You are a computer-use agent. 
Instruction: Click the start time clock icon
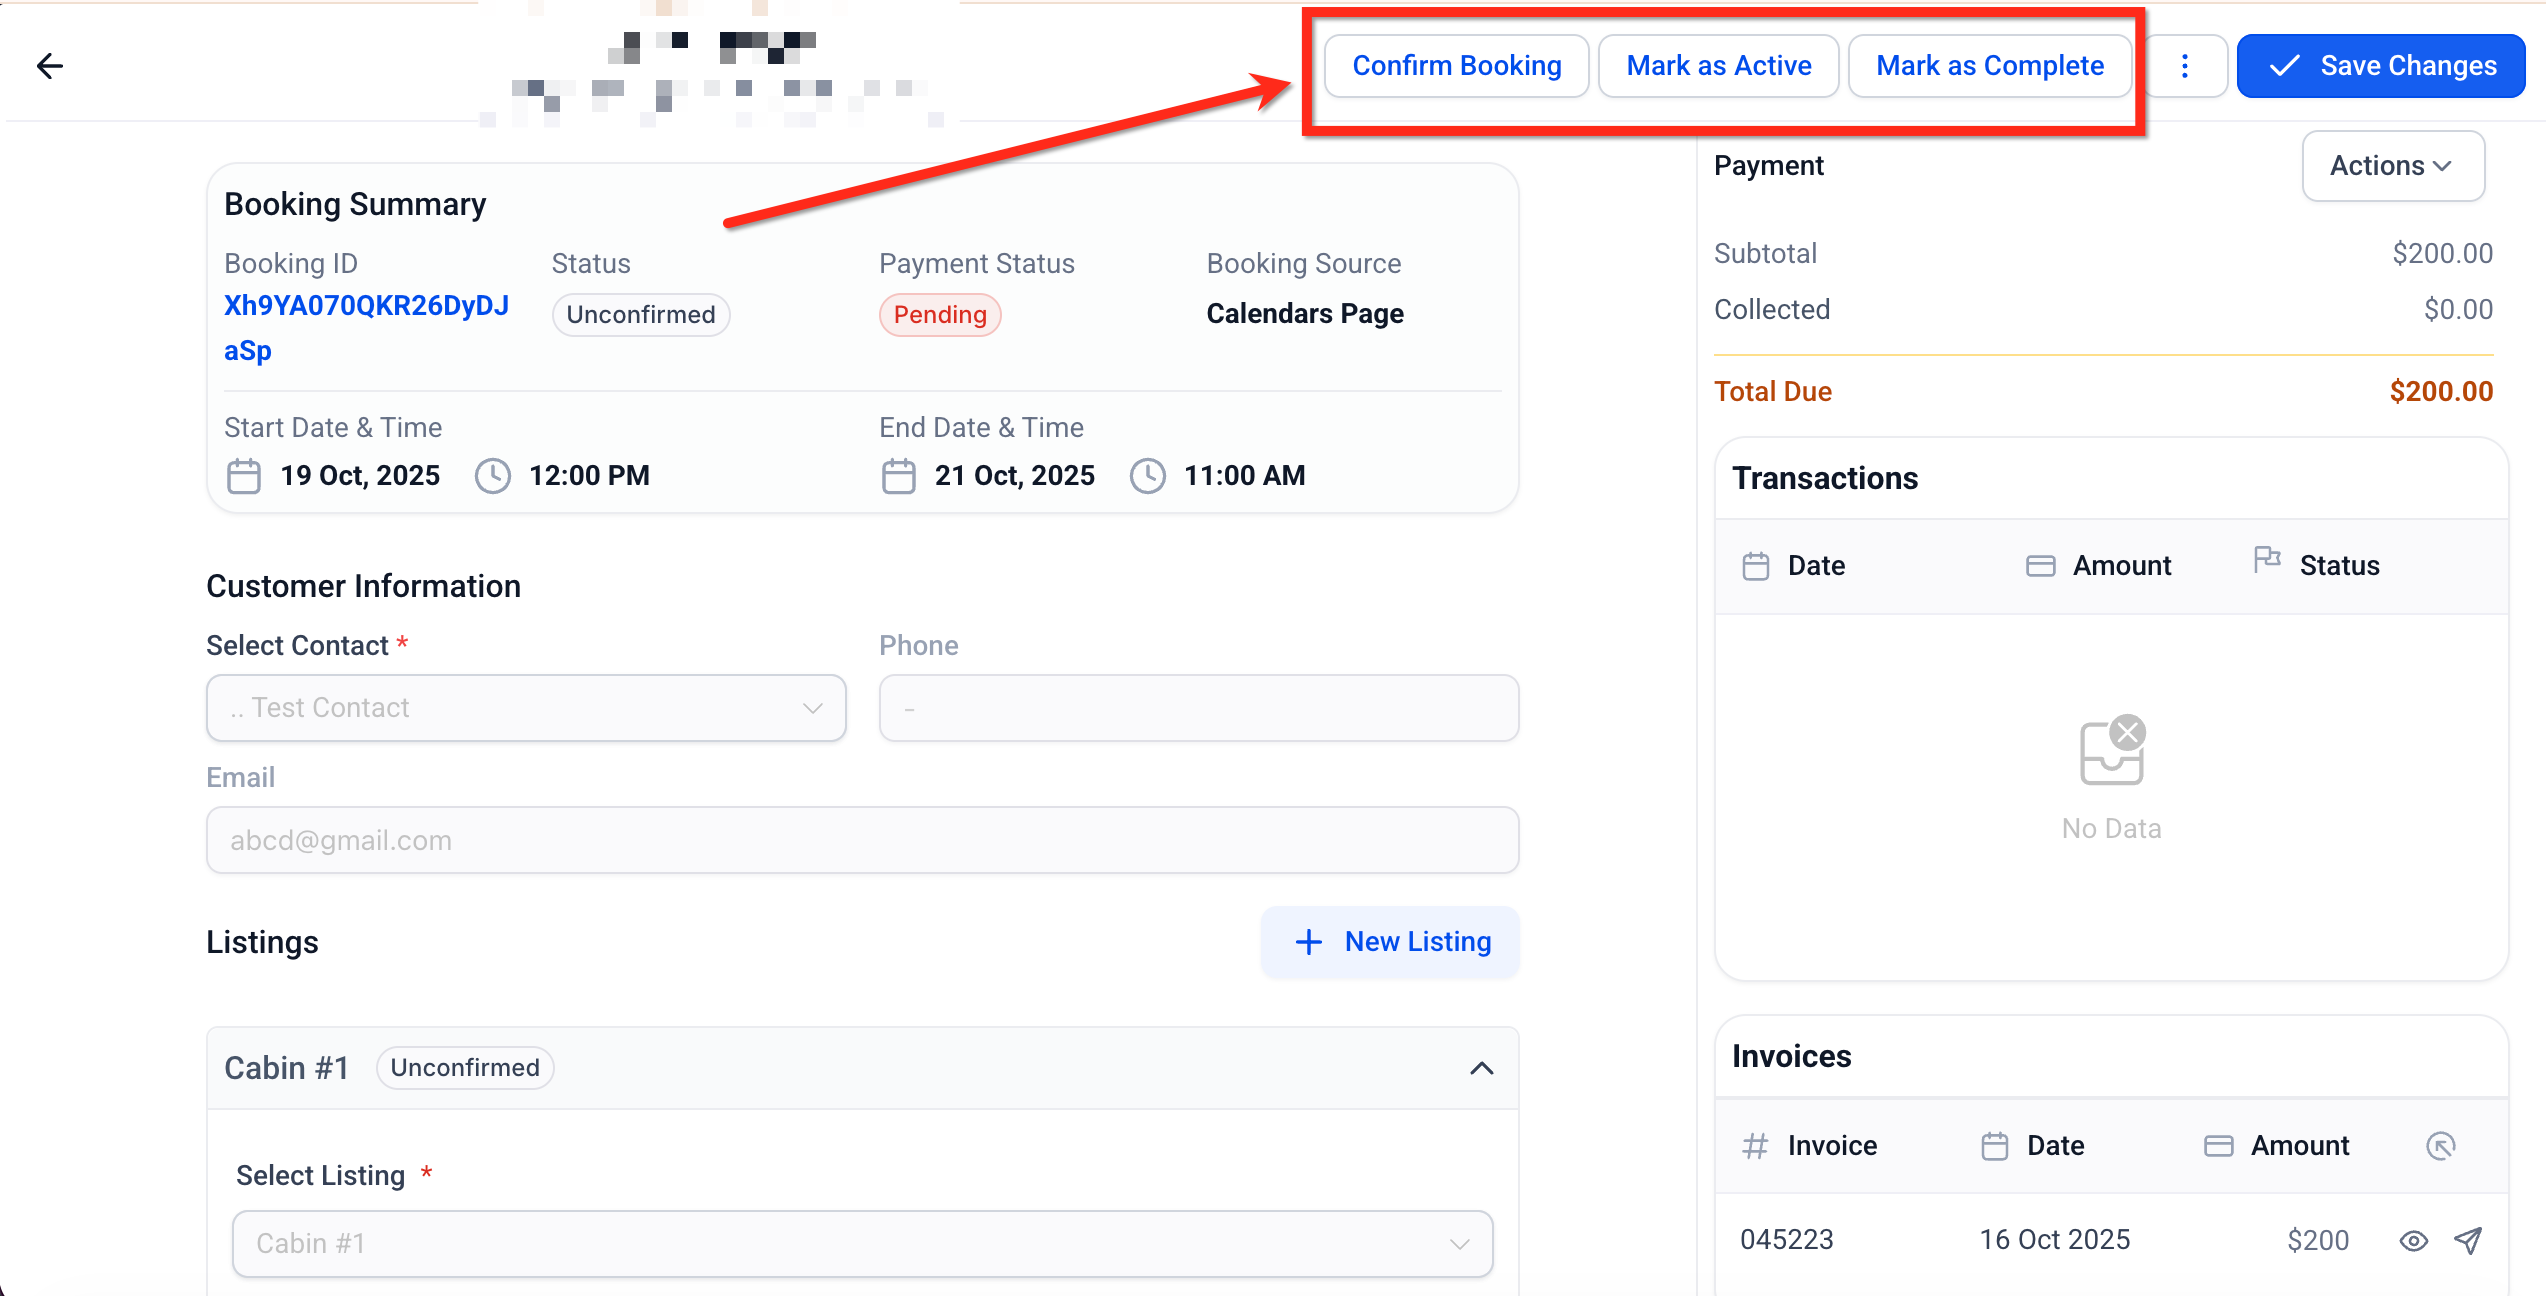(x=492, y=476)
